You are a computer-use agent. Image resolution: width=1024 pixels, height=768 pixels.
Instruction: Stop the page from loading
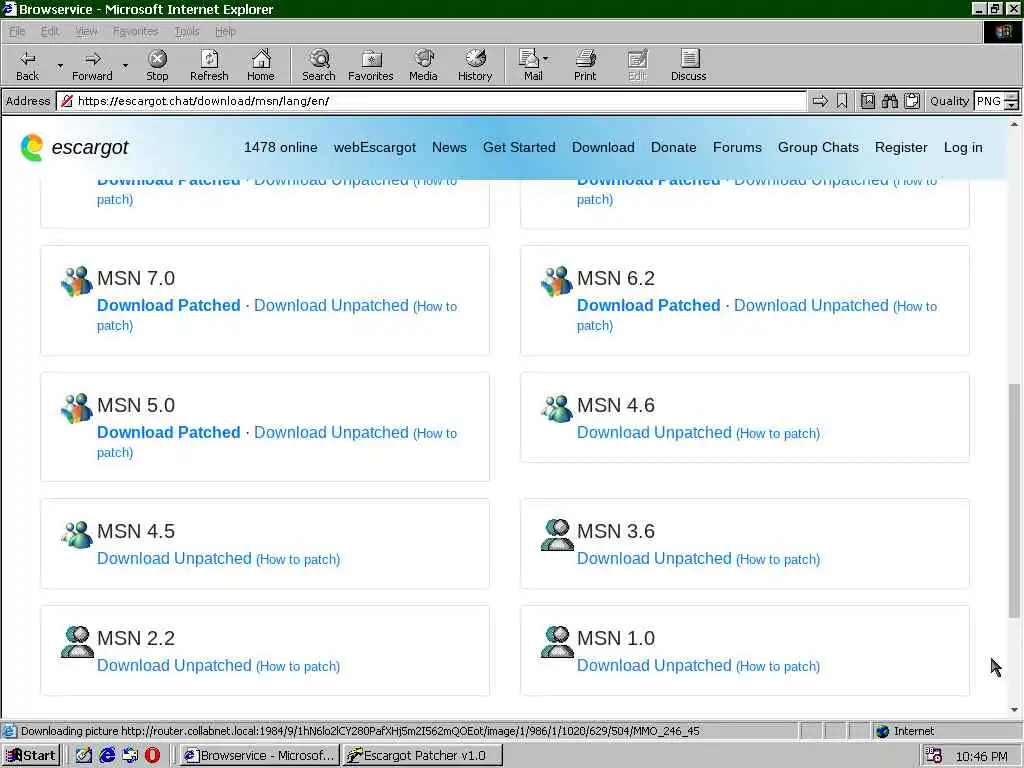(x=157, y=65)
